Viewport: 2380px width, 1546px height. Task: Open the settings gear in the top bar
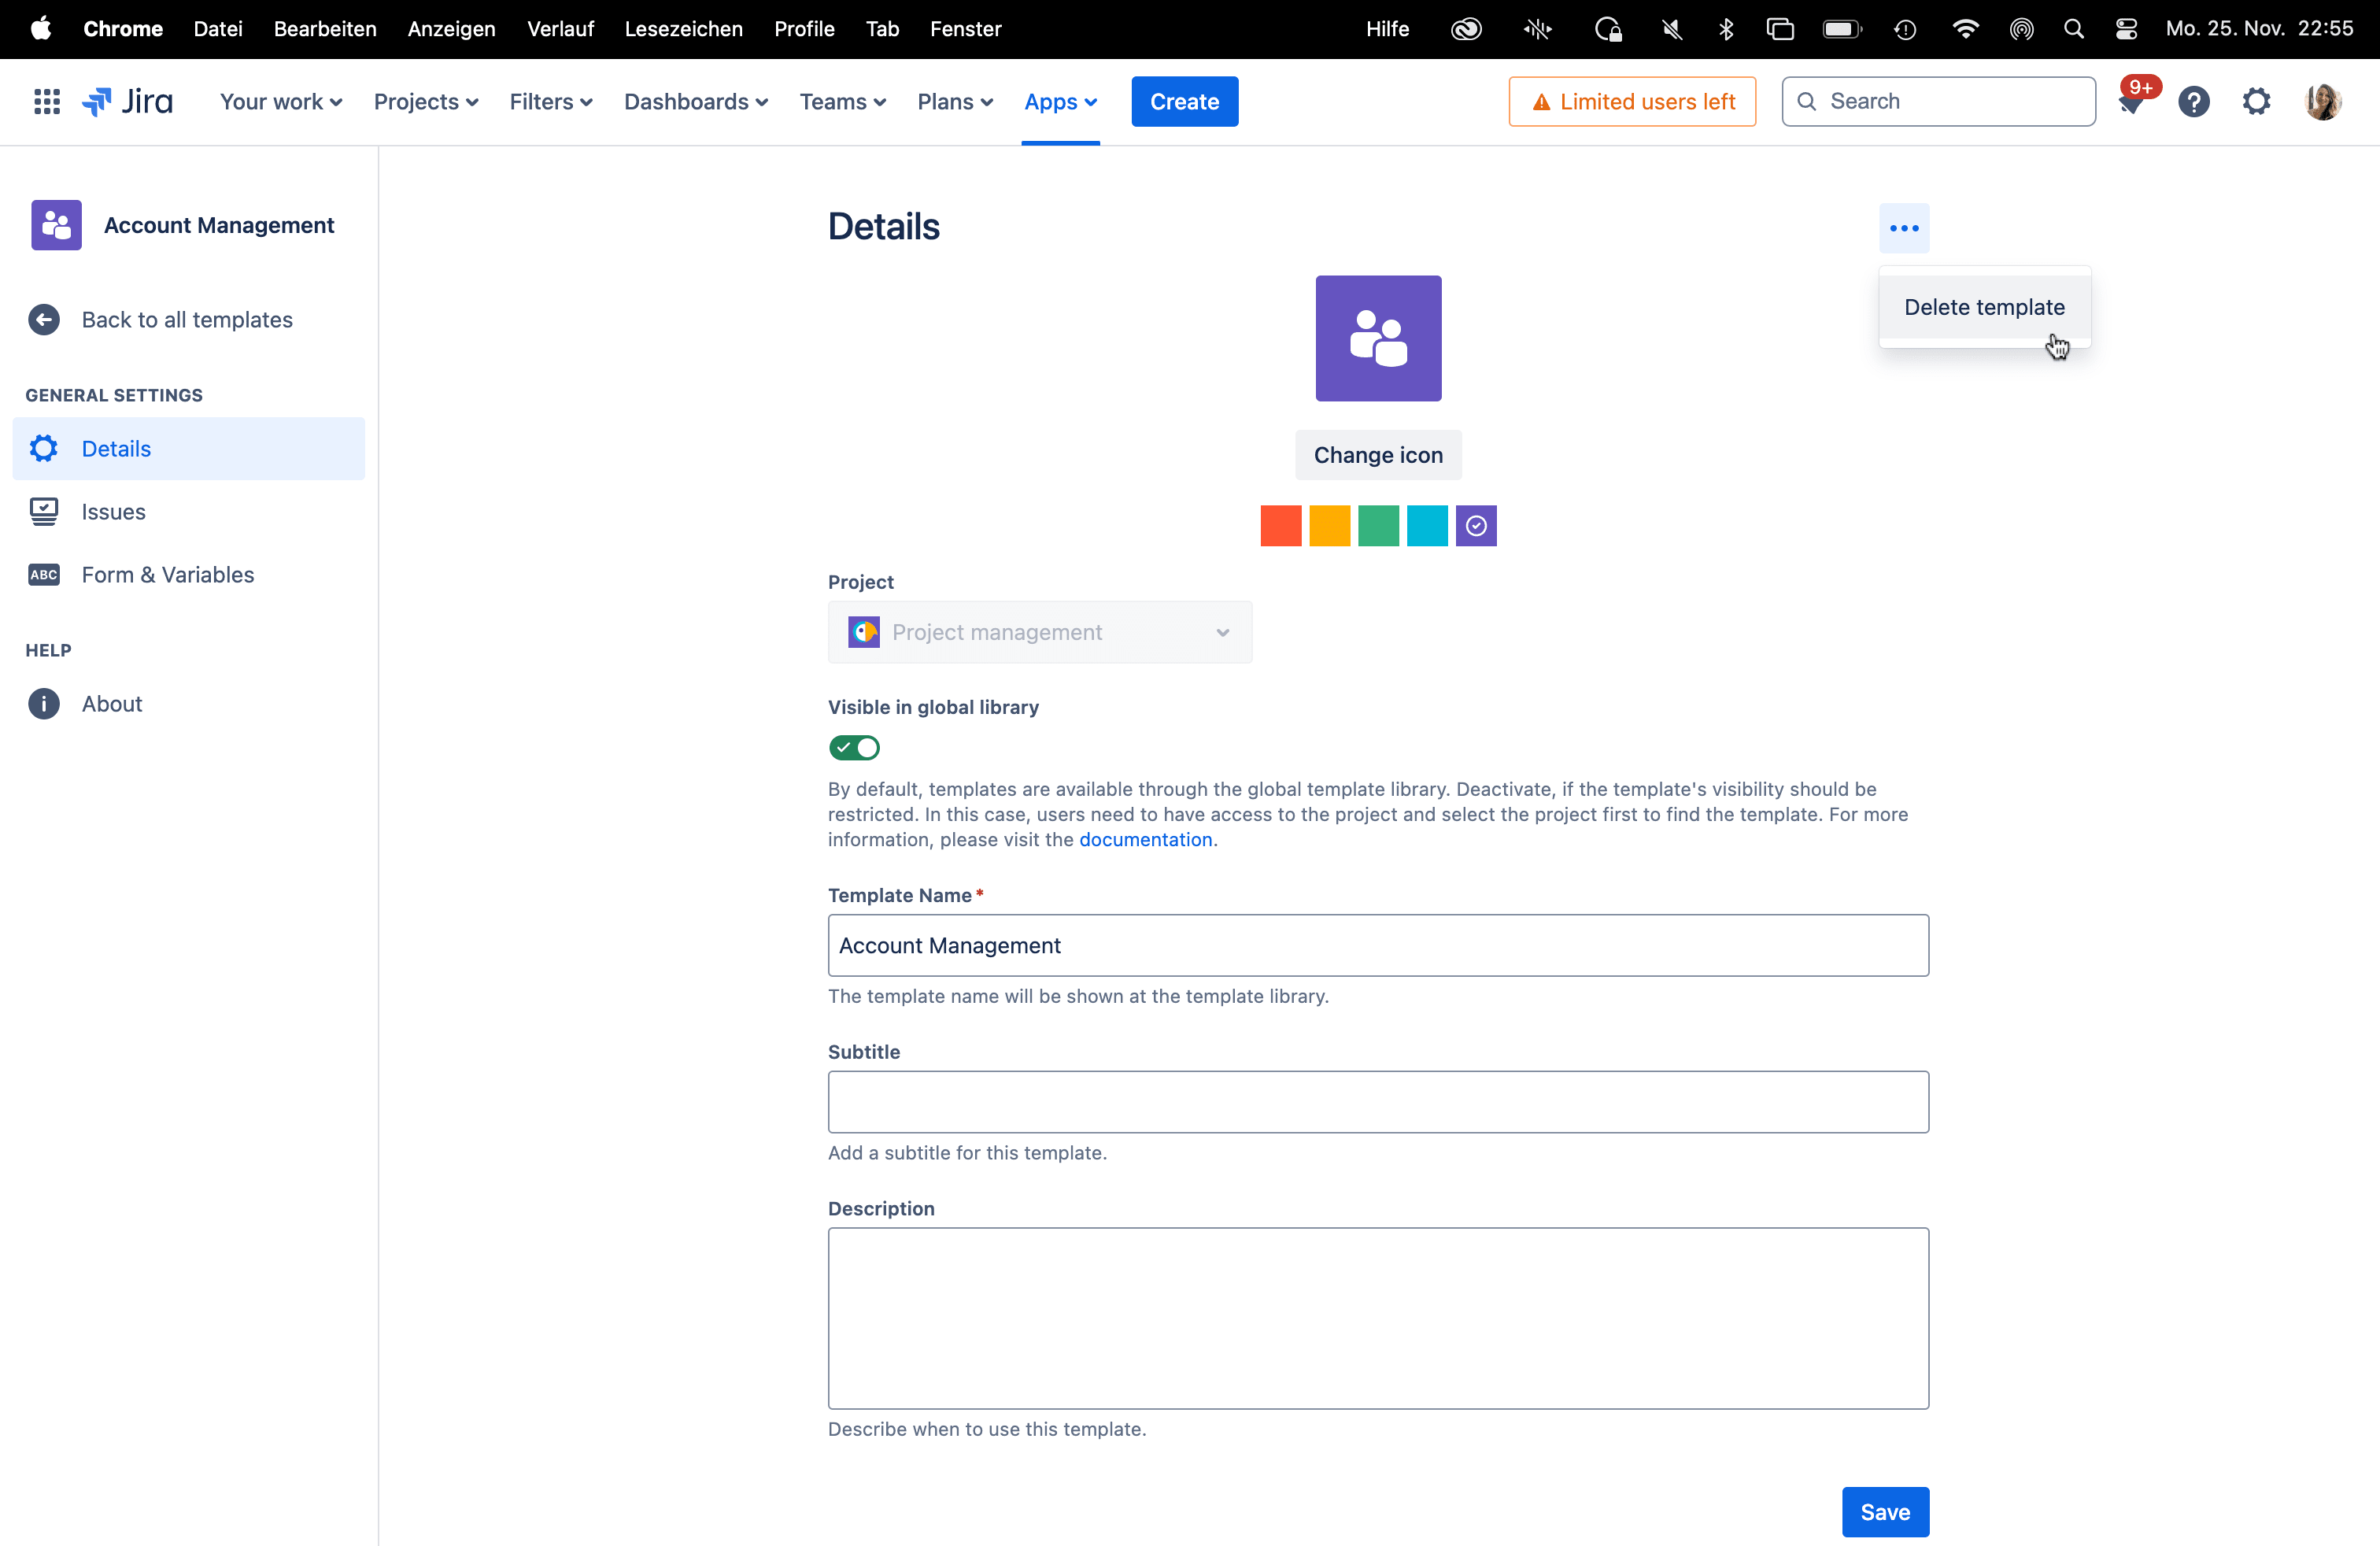pos(2256,102)
